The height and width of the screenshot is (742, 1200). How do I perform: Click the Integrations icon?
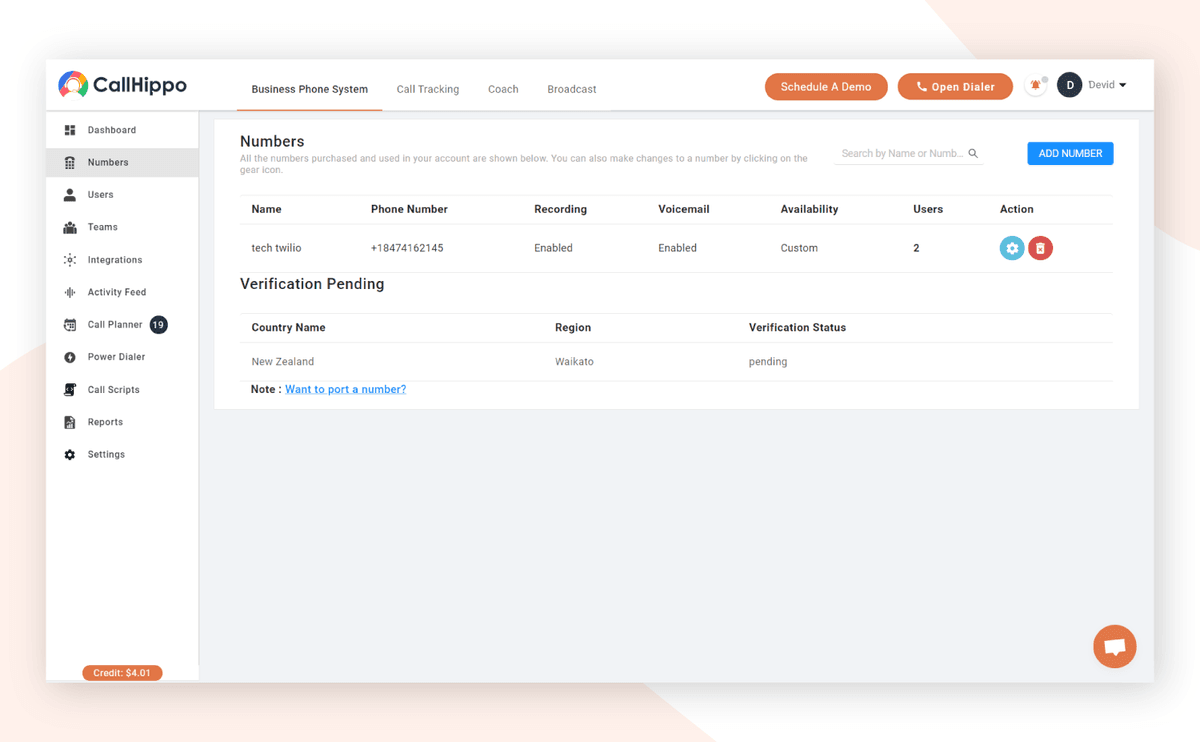coord(70,260)
